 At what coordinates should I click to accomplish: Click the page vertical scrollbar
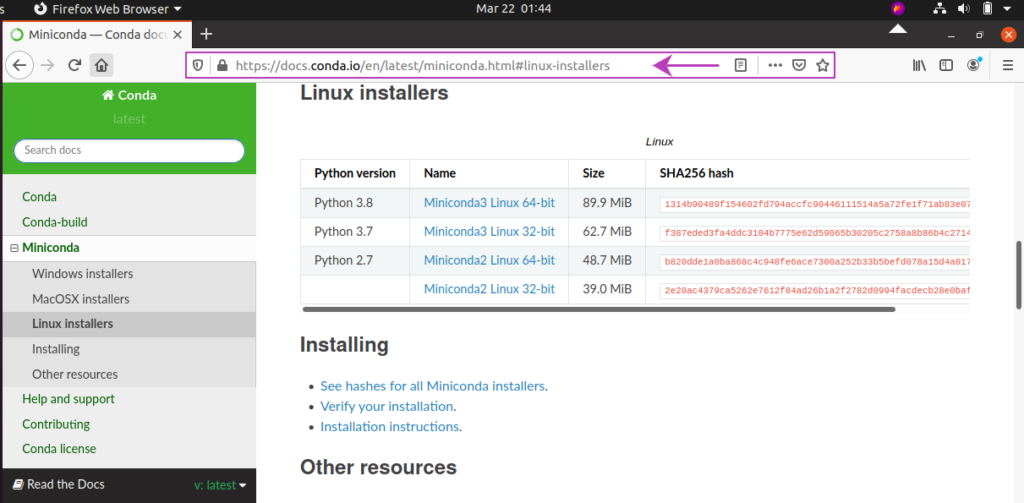click(1018, 275)
